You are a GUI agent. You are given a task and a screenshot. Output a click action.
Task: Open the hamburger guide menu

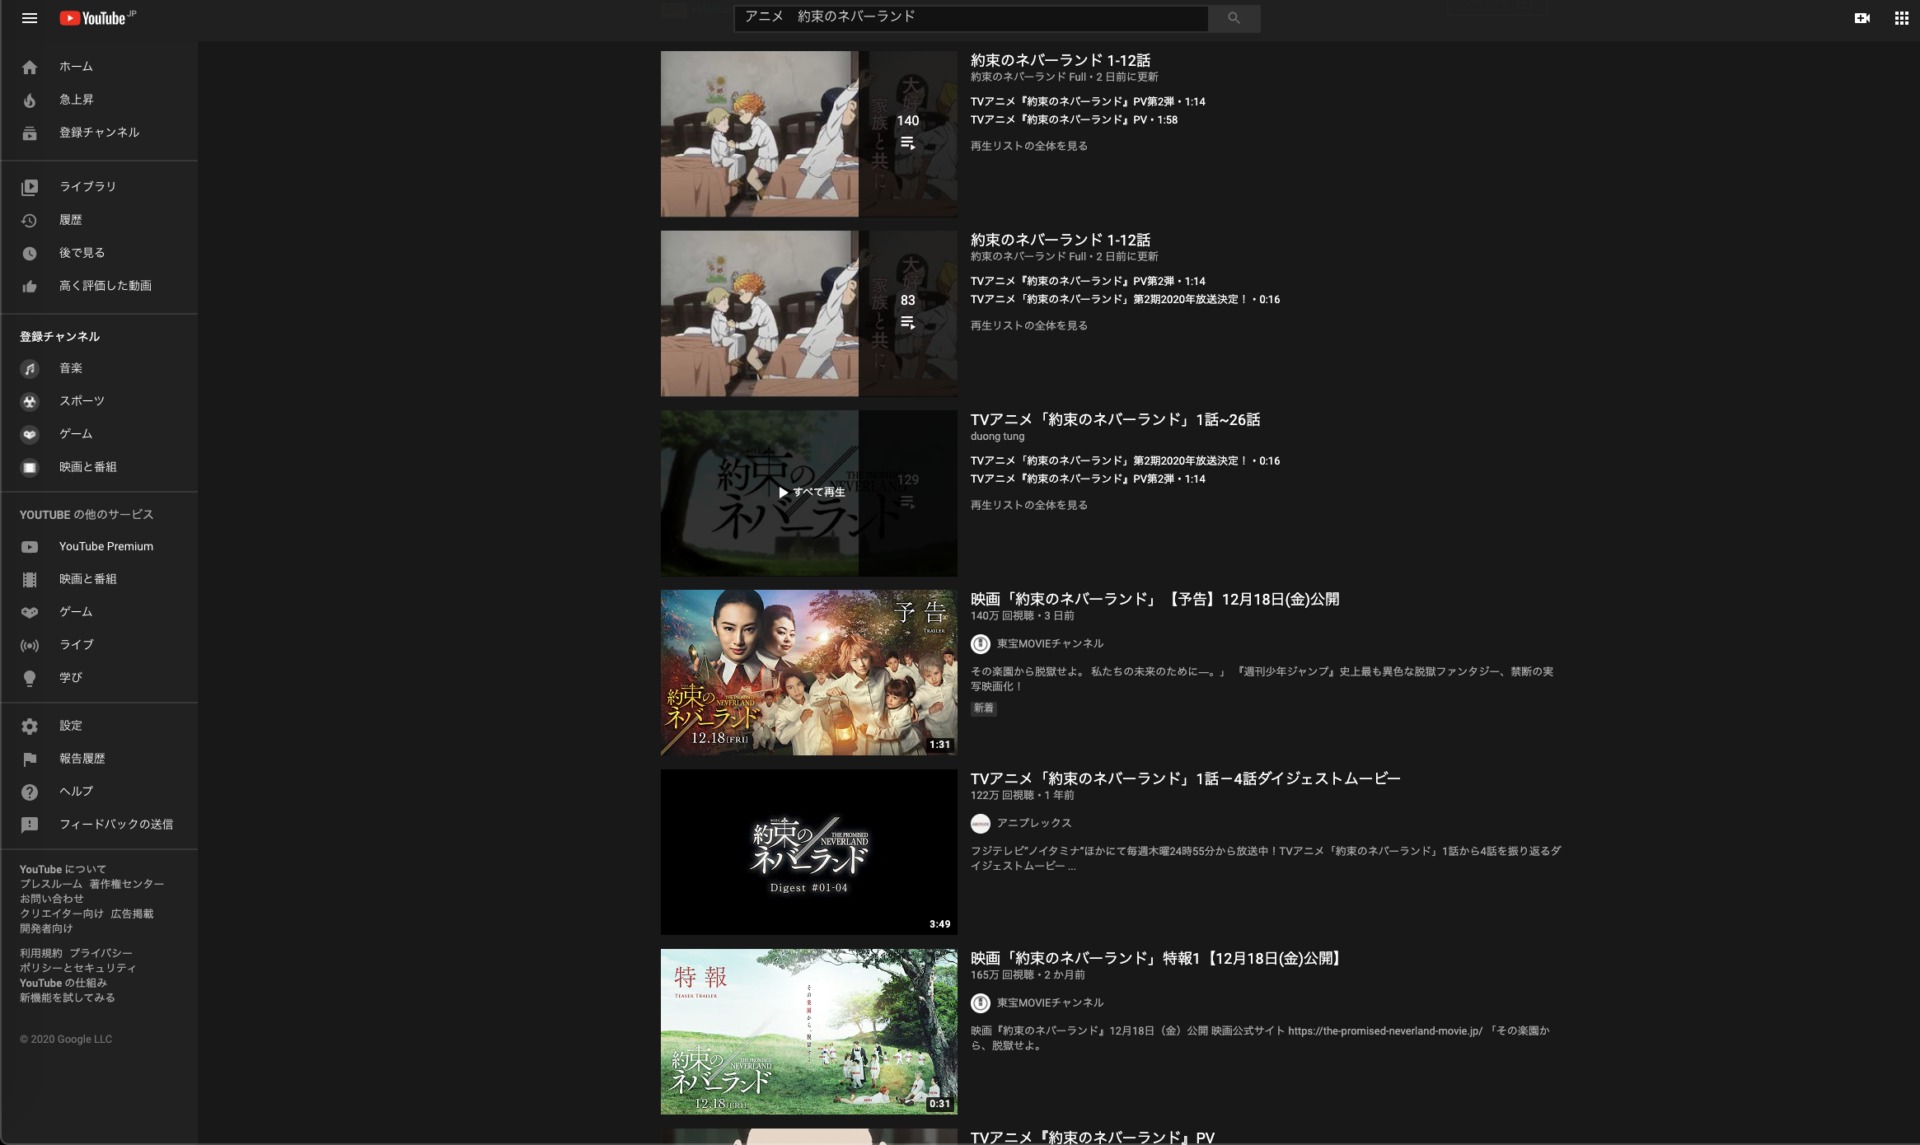coord(29,18)
